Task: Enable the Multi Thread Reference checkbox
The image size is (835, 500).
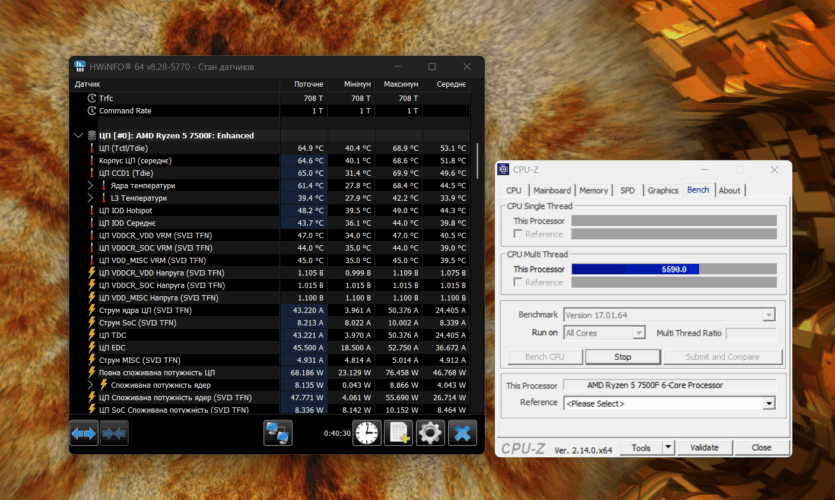Action: [x=517, y=282]
